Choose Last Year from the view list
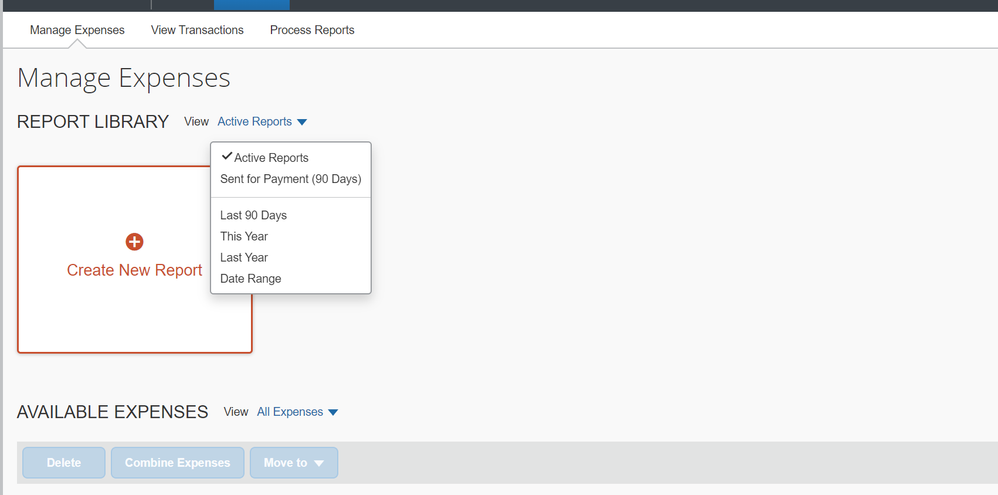Viewport: 998px width, 495px height. click(x=244, y=257)
